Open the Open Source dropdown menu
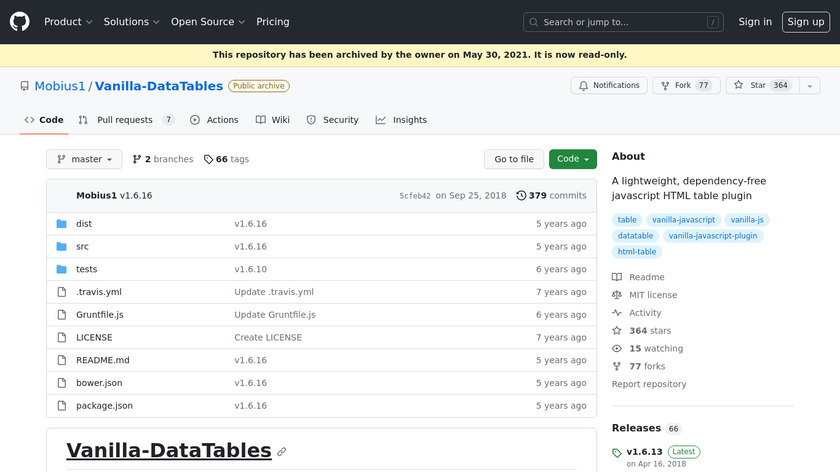 (208, 22)
